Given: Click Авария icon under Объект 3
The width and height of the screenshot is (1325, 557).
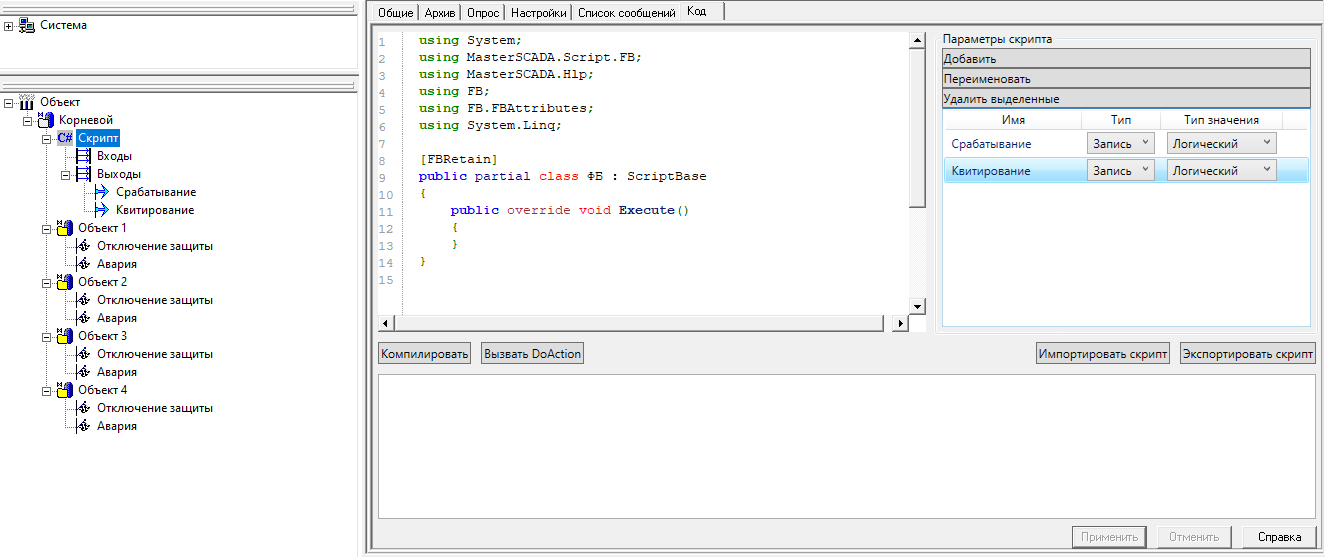Looking at the screenshot, I should click(84, 372).
